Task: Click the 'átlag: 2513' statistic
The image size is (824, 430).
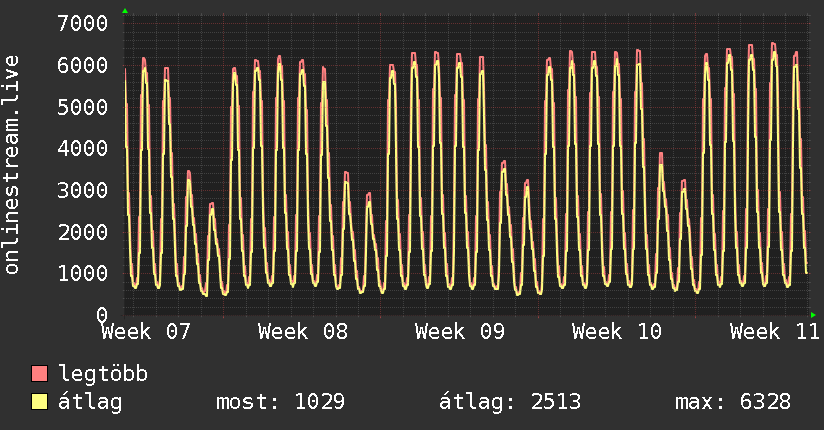Action: click(510, 402)
